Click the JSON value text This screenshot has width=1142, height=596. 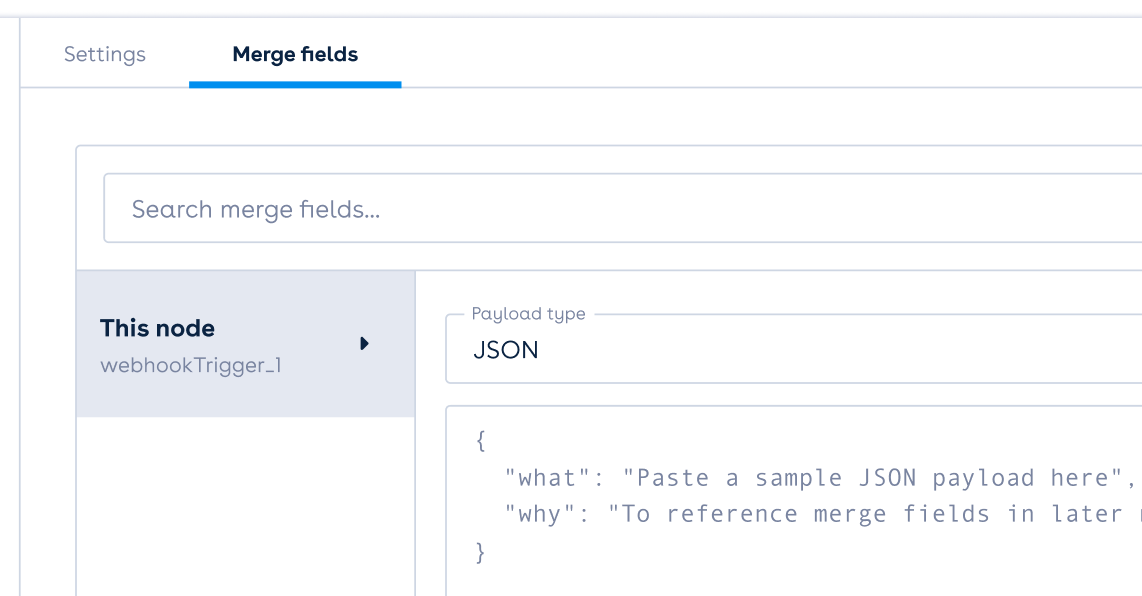pos(505,350)
